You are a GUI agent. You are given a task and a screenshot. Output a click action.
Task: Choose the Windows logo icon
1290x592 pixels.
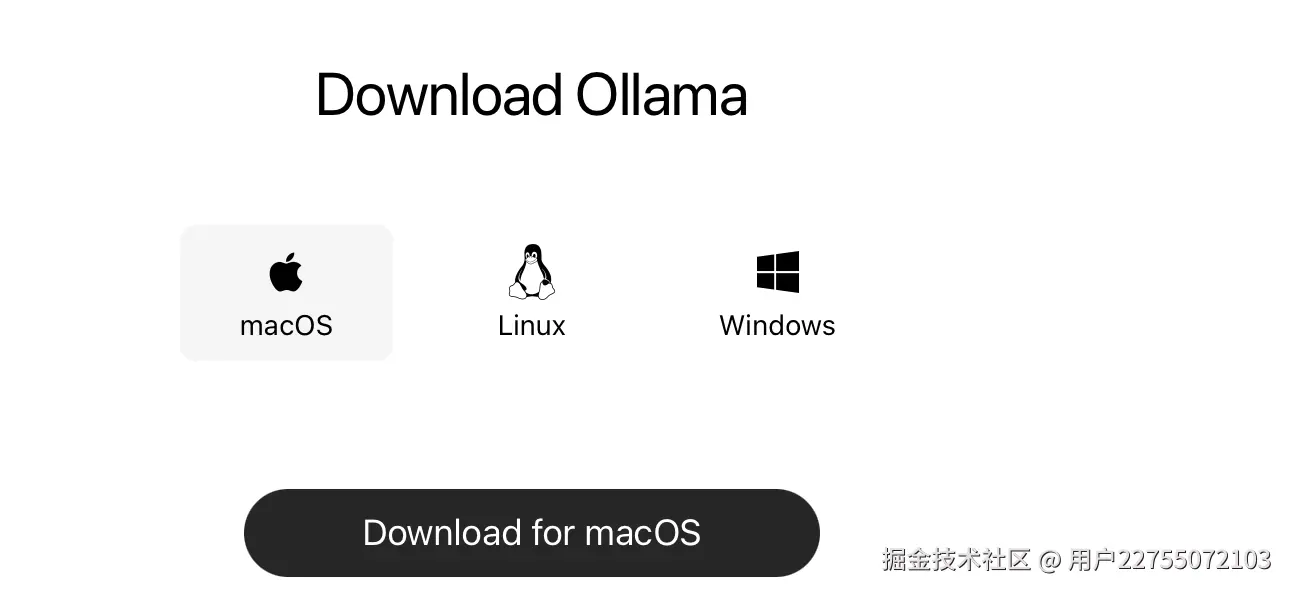click(x=777, y=272)
